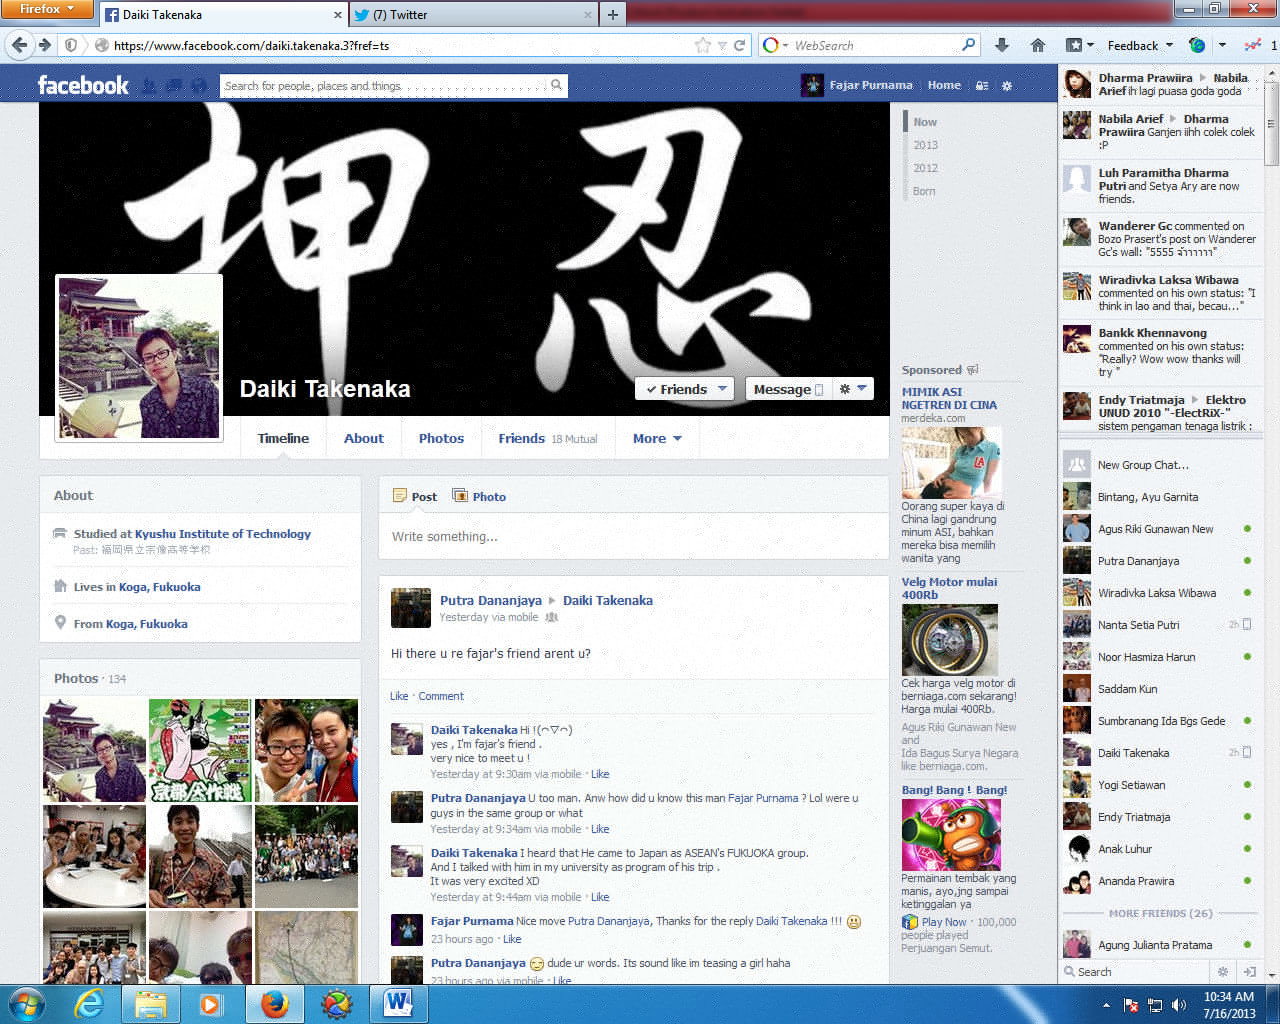This screenshot has height=1024, width=1280.
Task: Bookmark this page with star icon
Action: click(x=703, y=45)
